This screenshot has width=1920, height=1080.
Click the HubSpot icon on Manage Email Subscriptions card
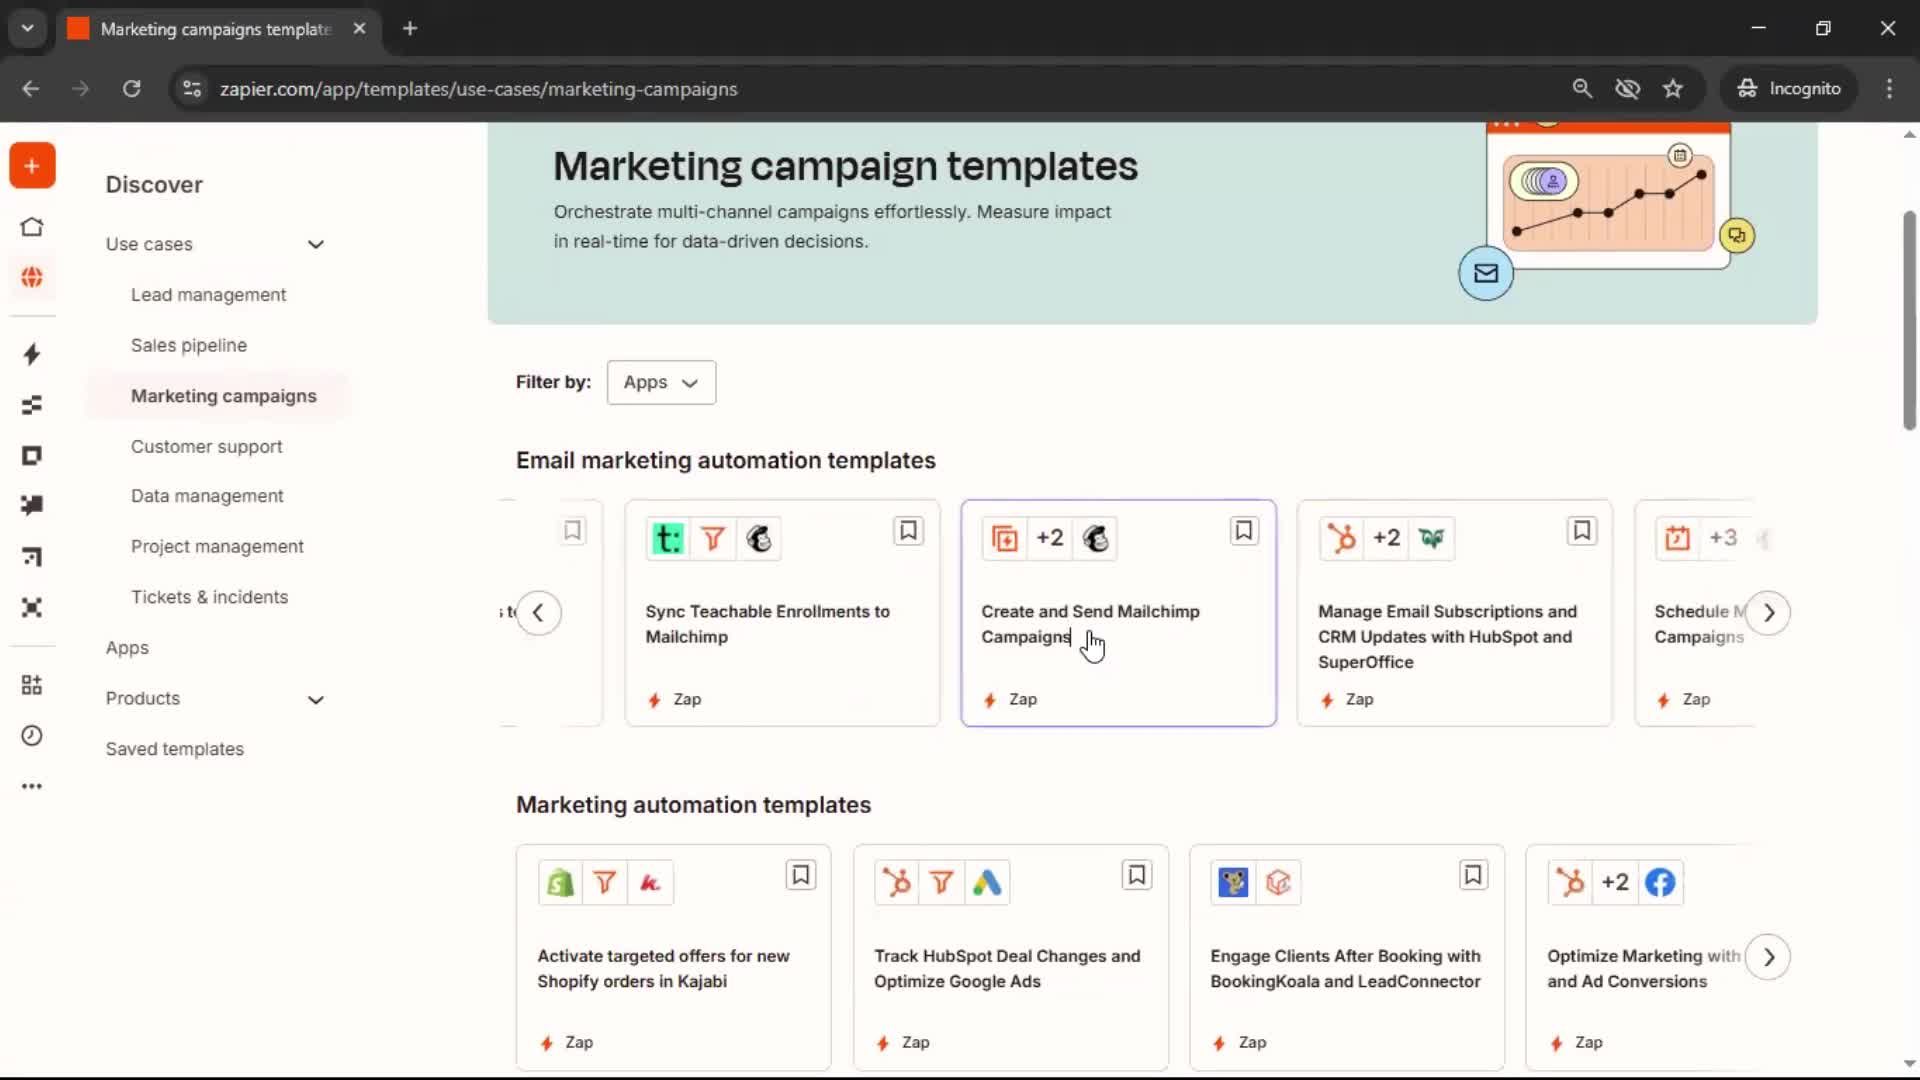(x=1341, y=539)
